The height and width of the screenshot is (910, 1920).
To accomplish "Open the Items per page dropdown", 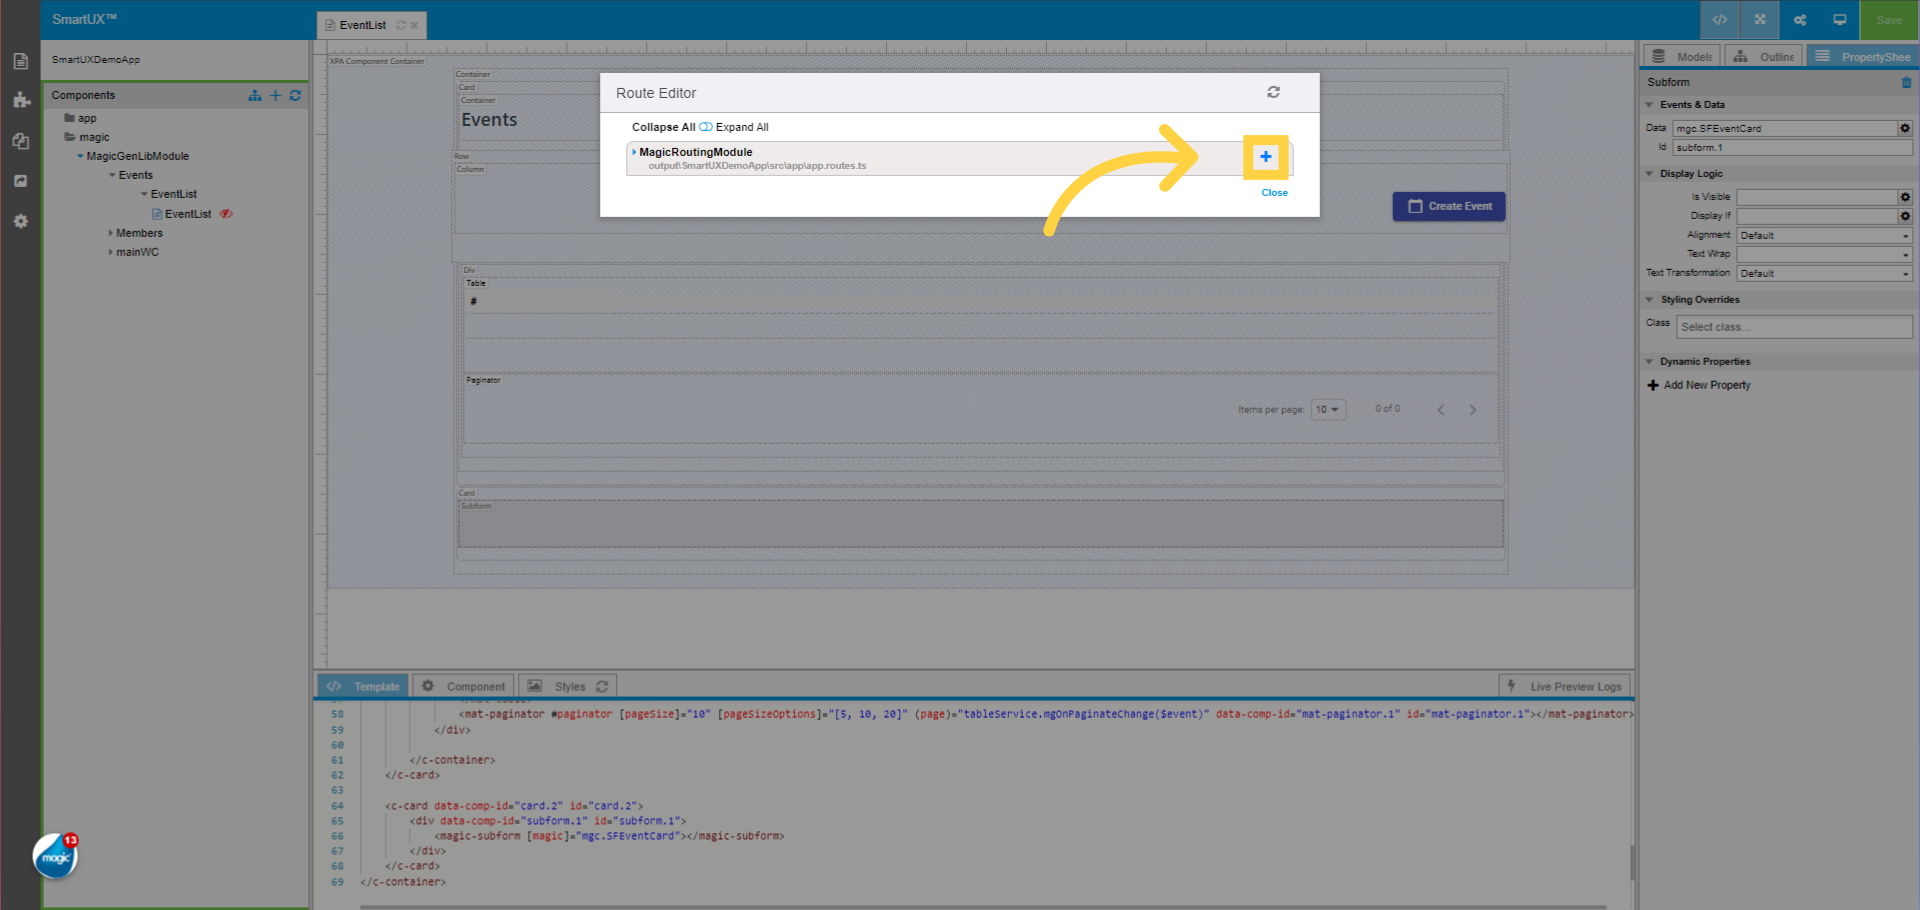I will [1328, 409].
